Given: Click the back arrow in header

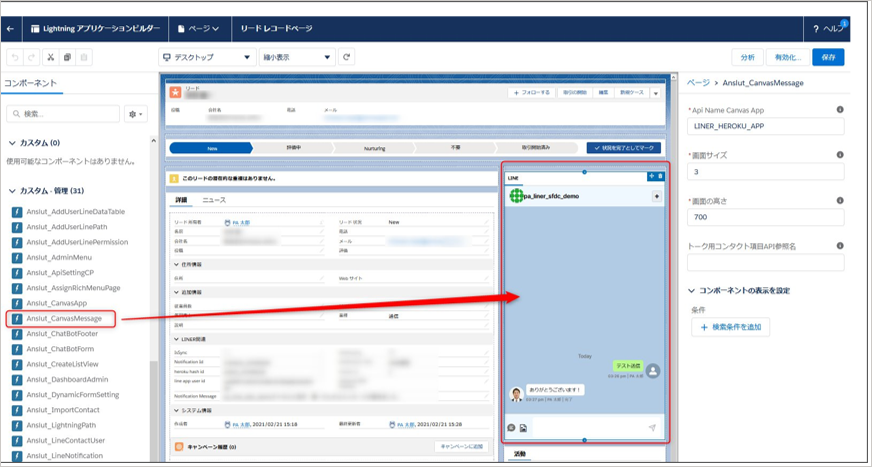Looking at the screenshot, I should coord(11,28).
